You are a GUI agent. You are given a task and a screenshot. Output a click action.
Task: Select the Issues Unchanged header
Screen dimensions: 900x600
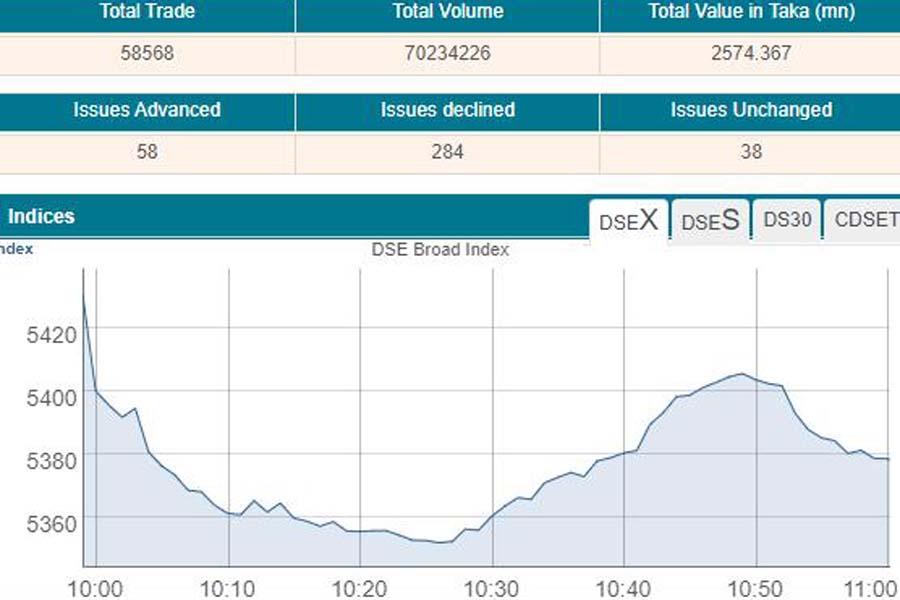pyautogui.click(x=750, y=110)
